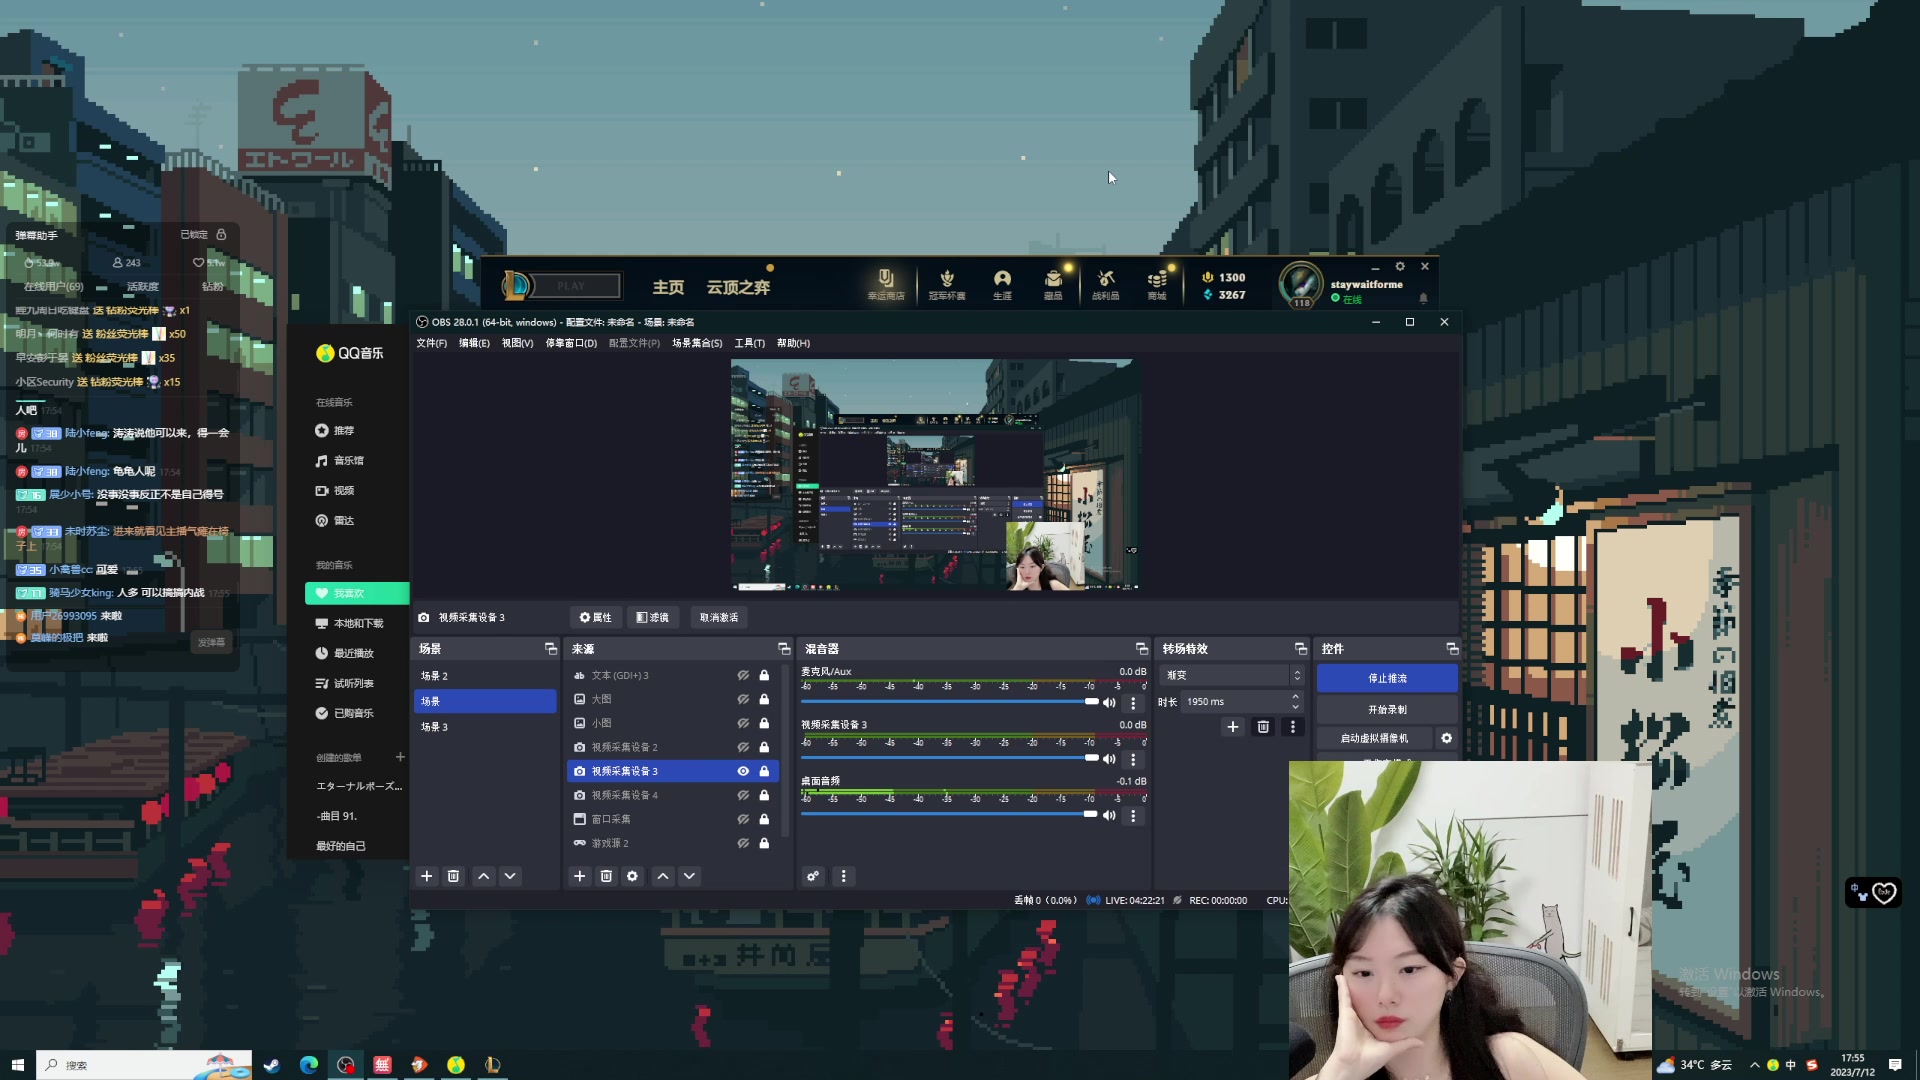Screen dimensions: 1920x1080
Task: Mute the 麦克风/Aux speaker icon
Action: (x=1109, y=702)
